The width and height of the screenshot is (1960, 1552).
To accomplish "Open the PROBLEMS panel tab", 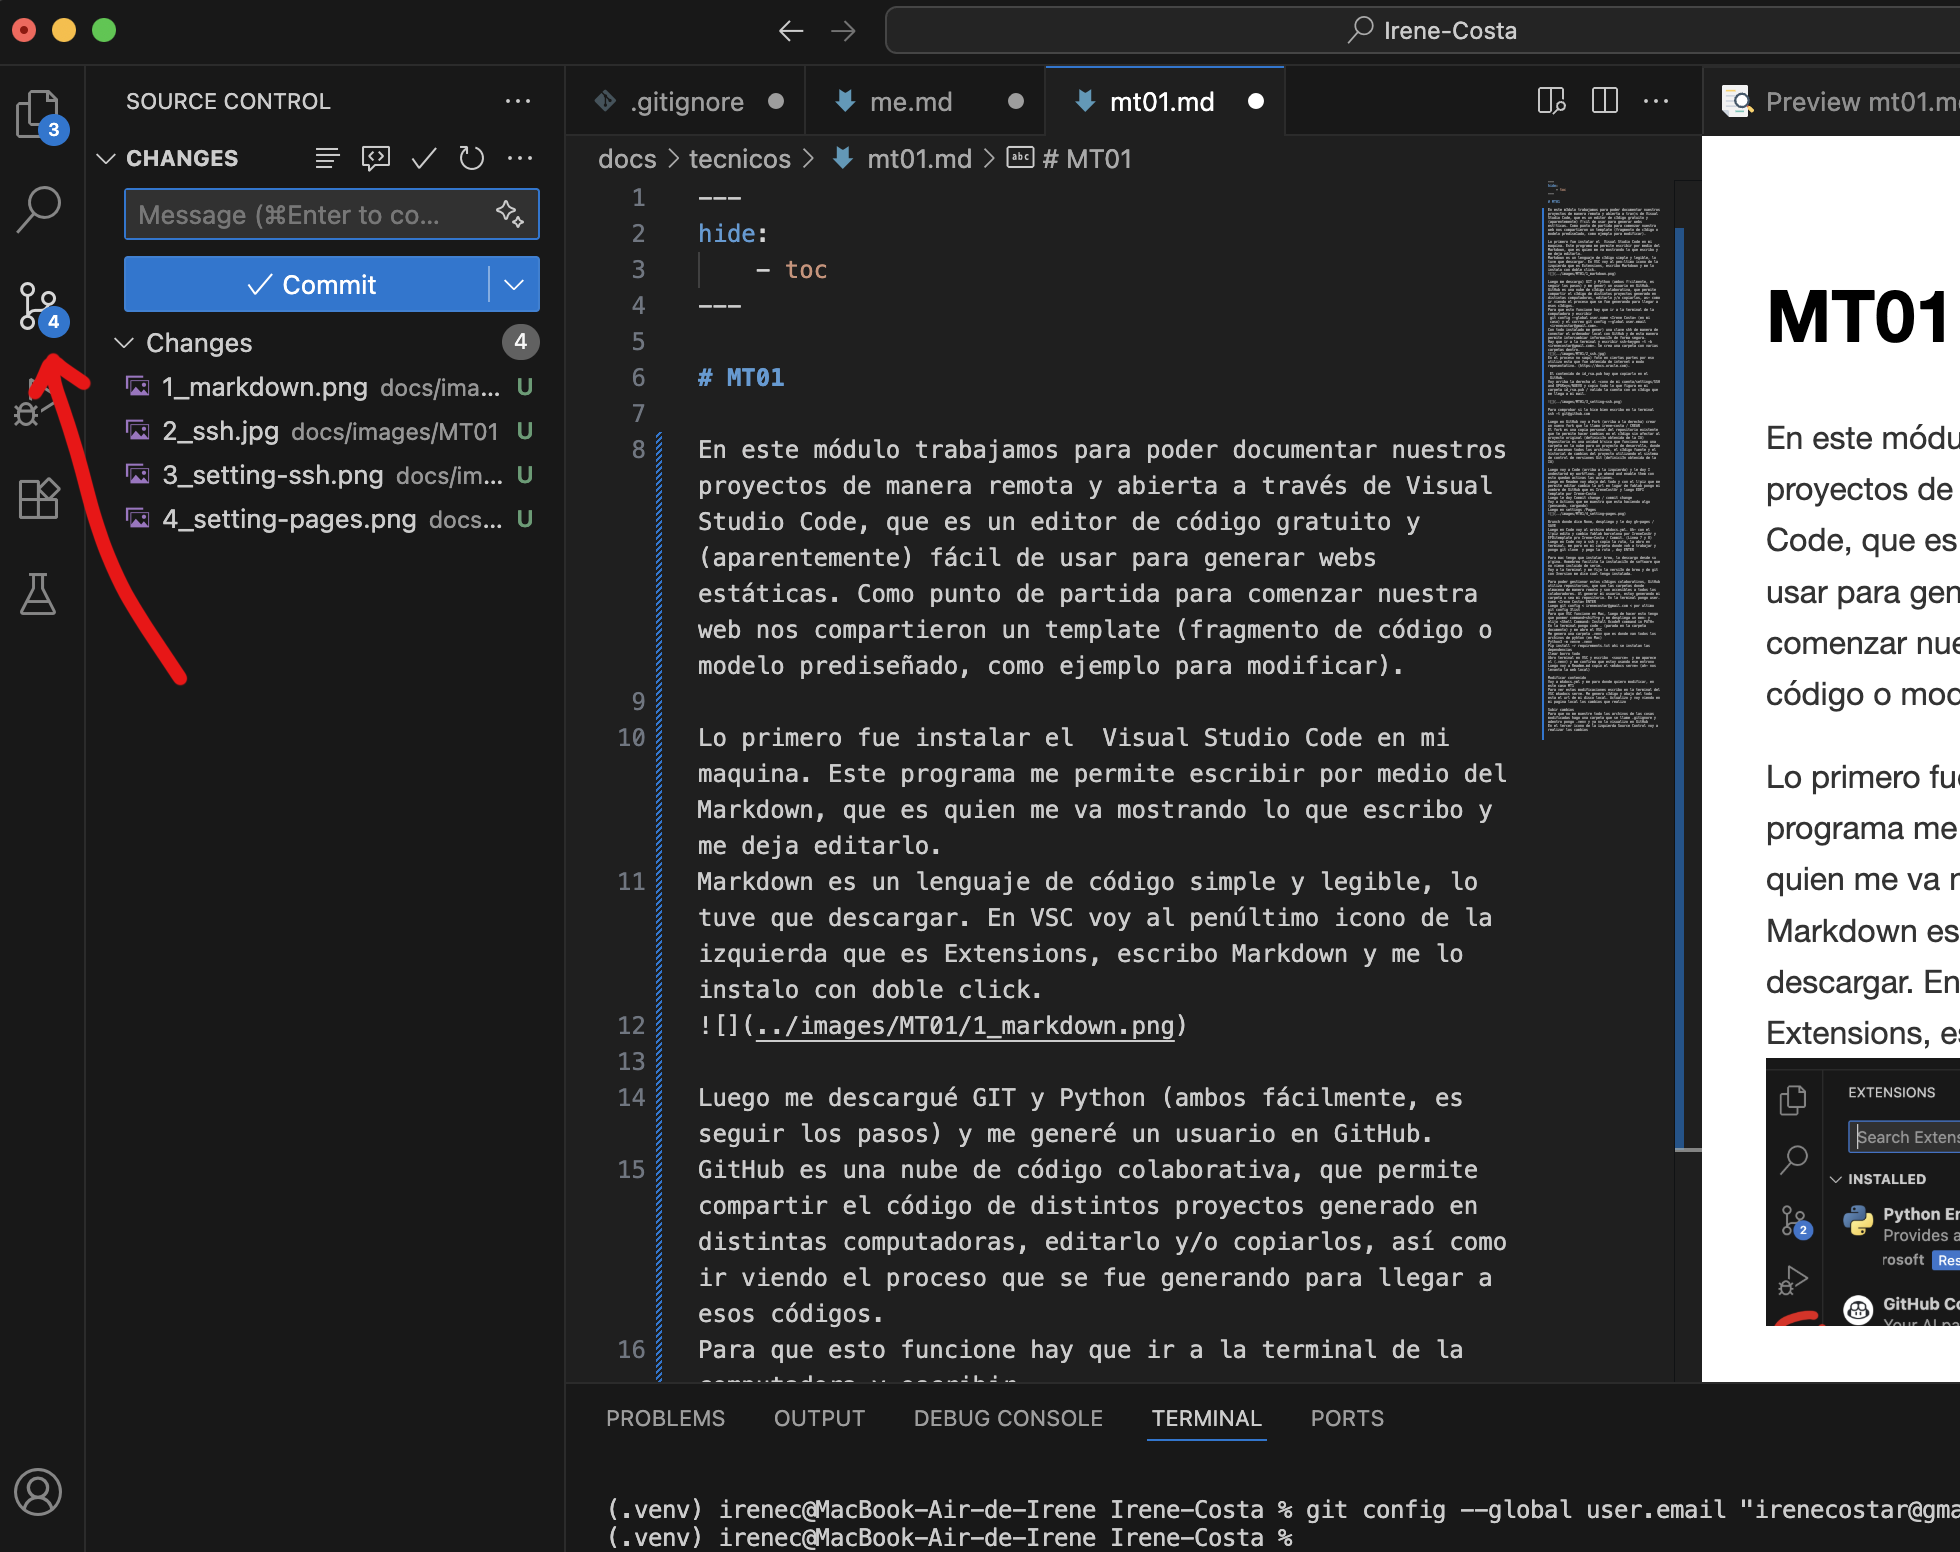I will (665, 1418).
